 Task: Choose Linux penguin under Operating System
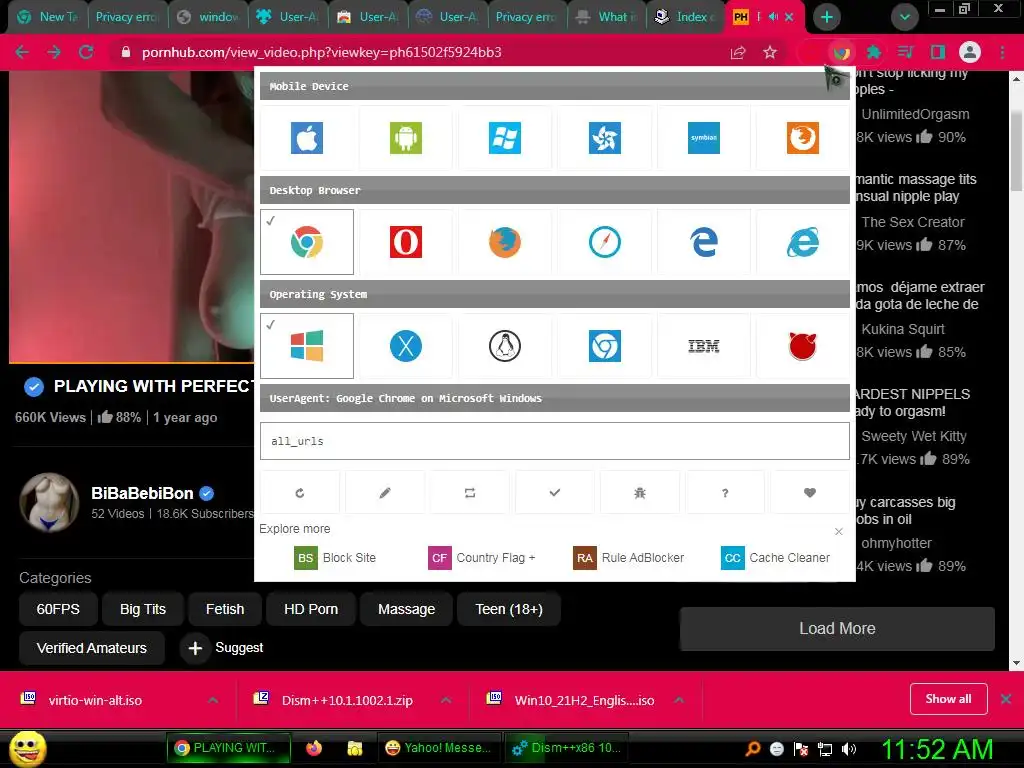pyautogui.click(x=505, y=346)
